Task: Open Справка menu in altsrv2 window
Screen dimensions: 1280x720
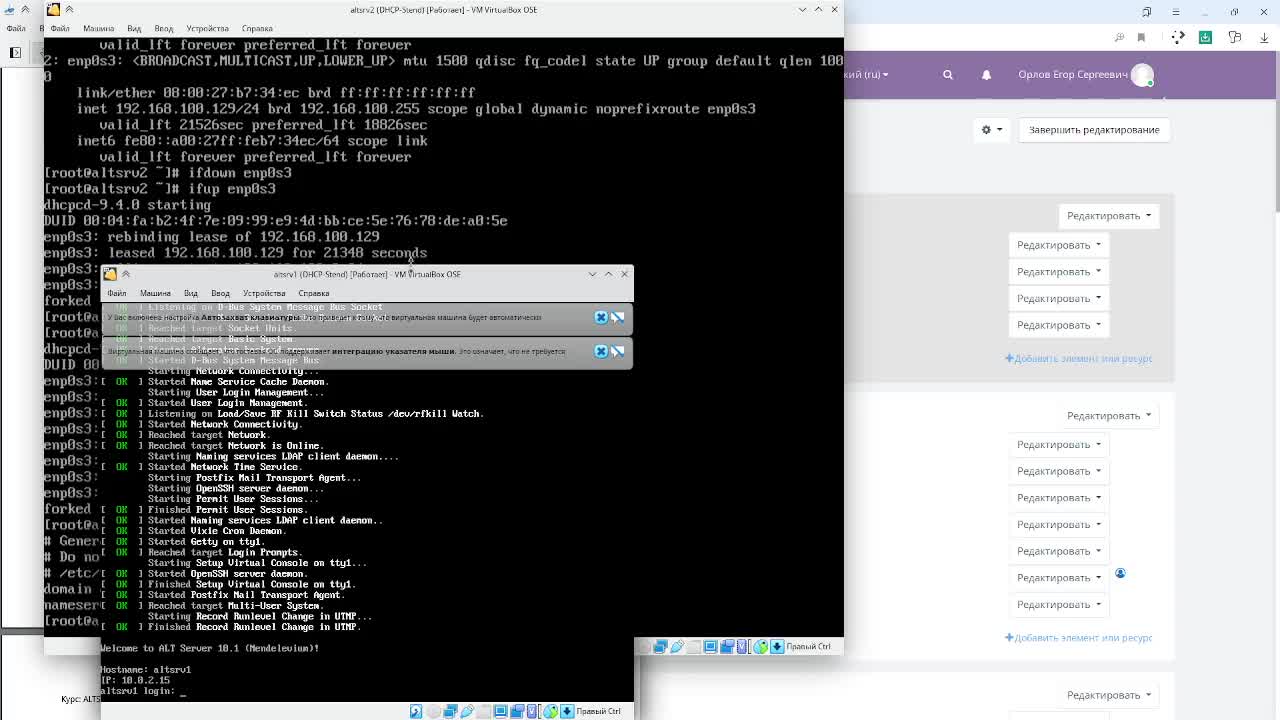Action: click(x=257, y=28)
